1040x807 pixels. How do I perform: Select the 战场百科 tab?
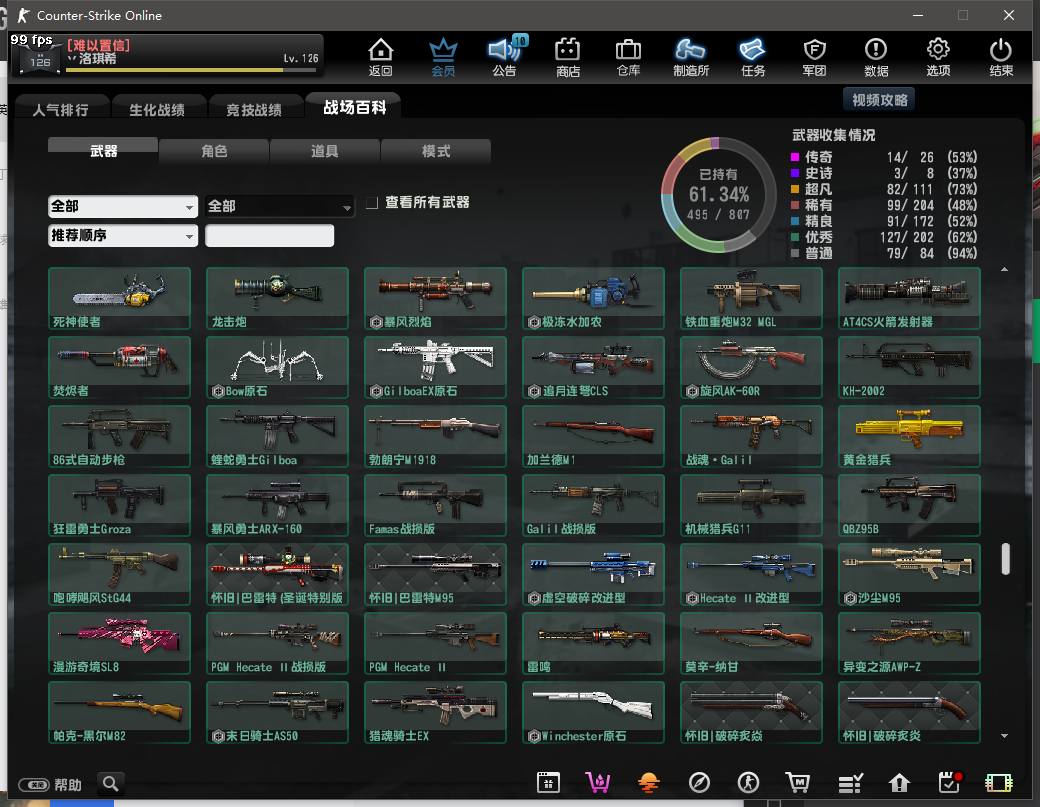coord(355,107)
